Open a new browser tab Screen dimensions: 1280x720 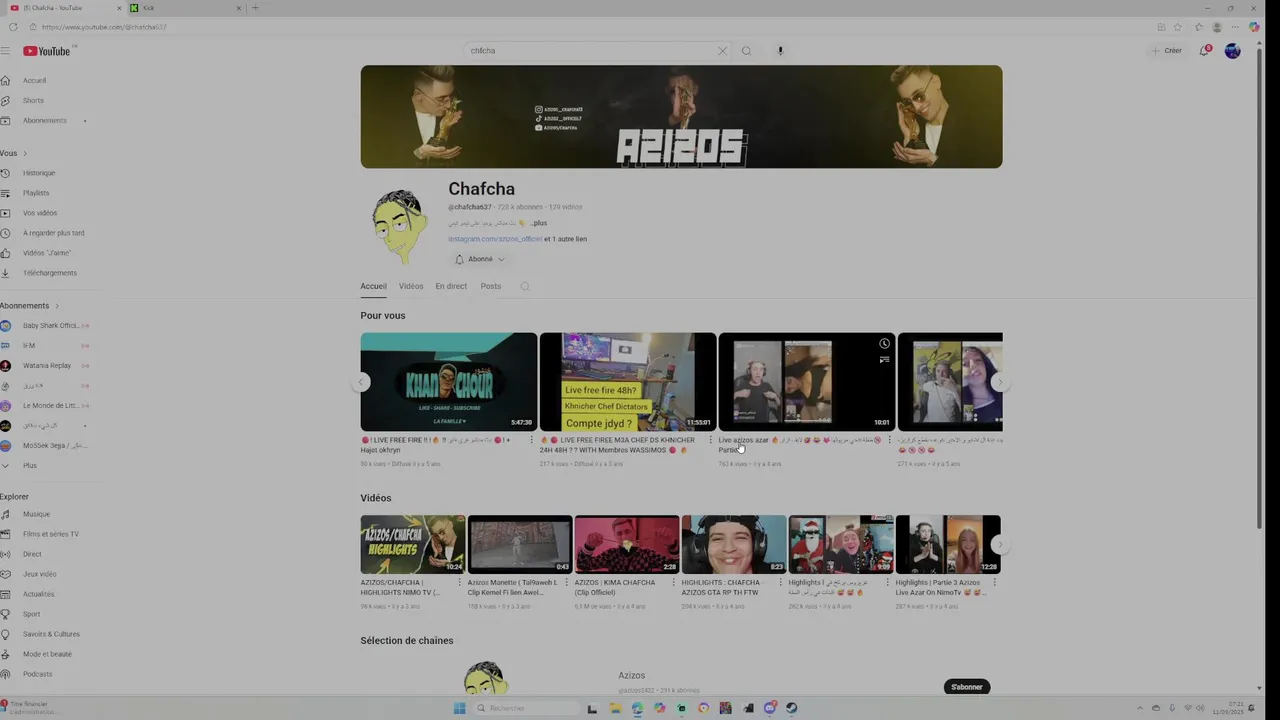(x=255, y=8)
